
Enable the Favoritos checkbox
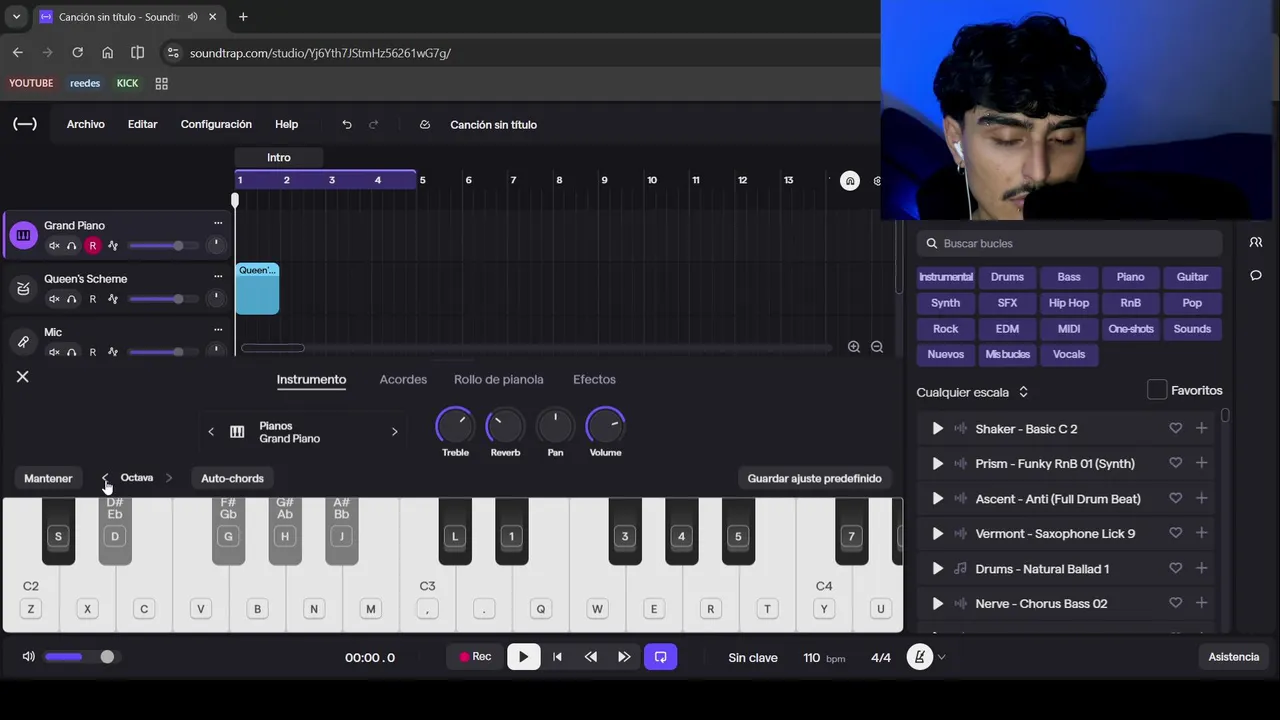click(1157, 390)
